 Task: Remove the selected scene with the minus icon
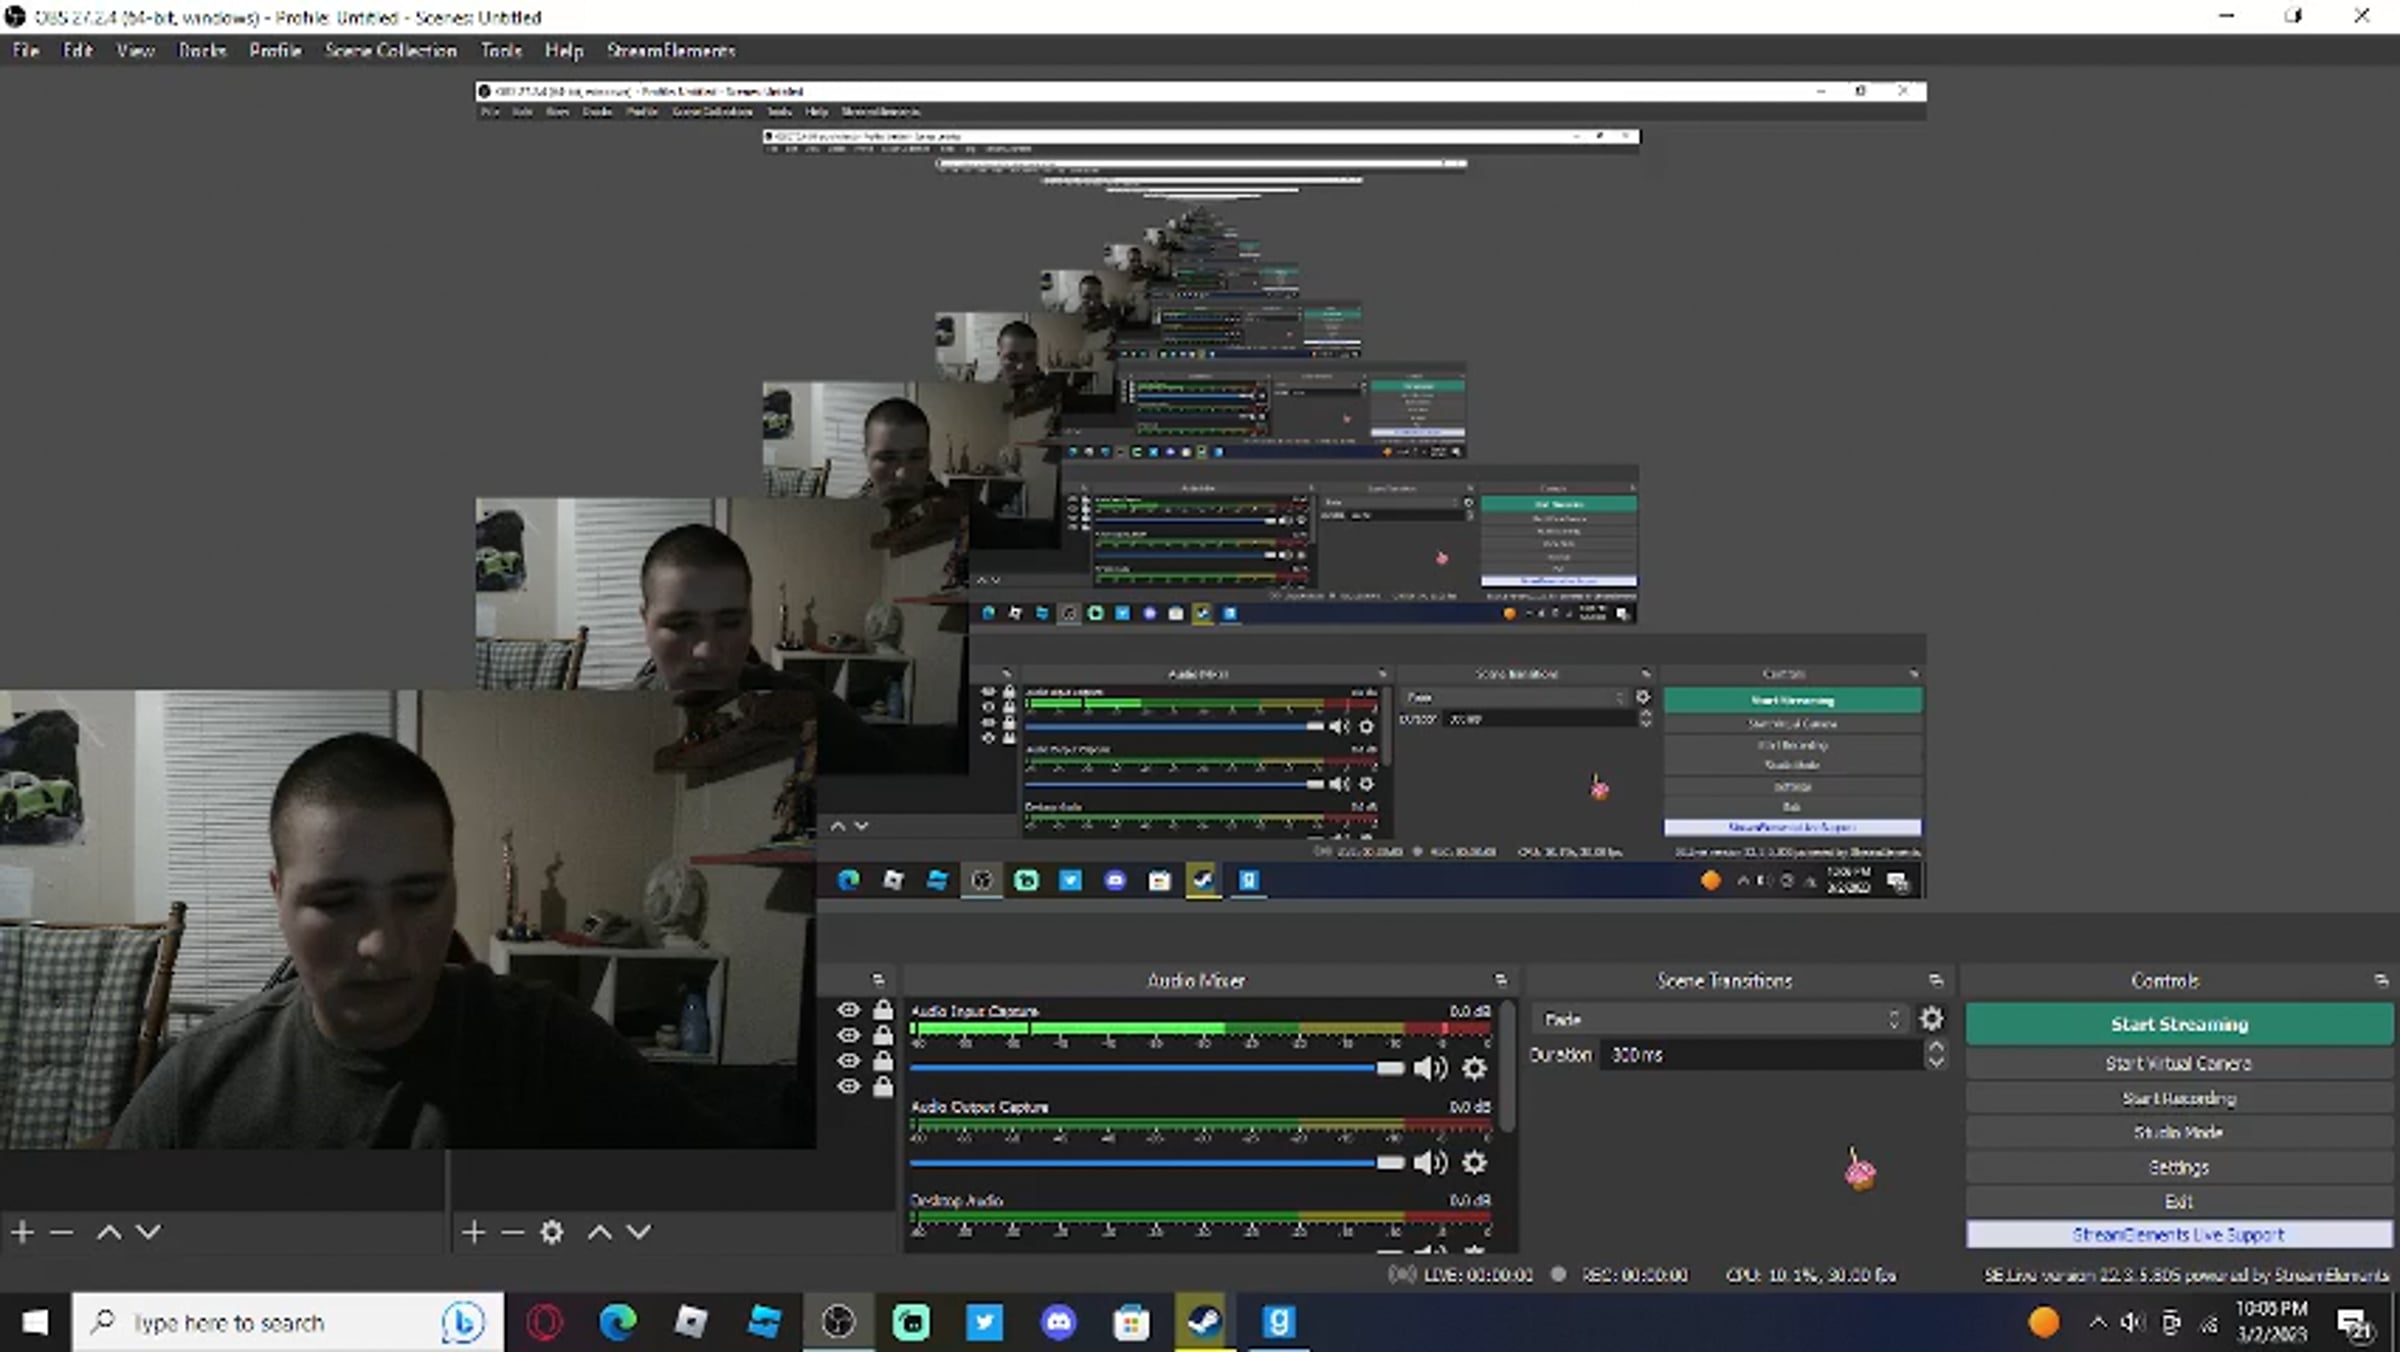pyautogui.click(x=61, y=1232)
